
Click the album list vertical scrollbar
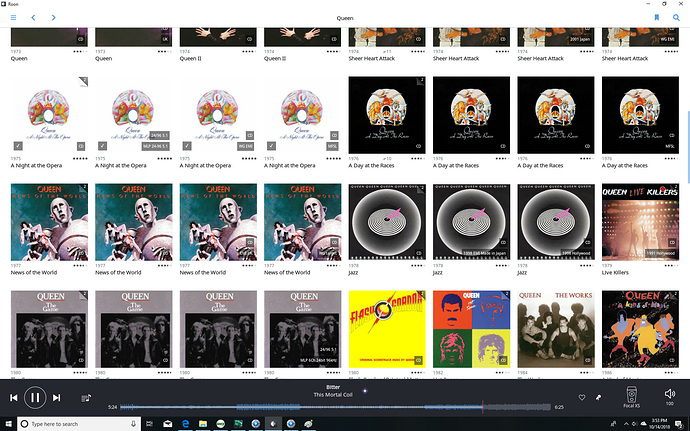pyautogui.click(x=688, y=147)
